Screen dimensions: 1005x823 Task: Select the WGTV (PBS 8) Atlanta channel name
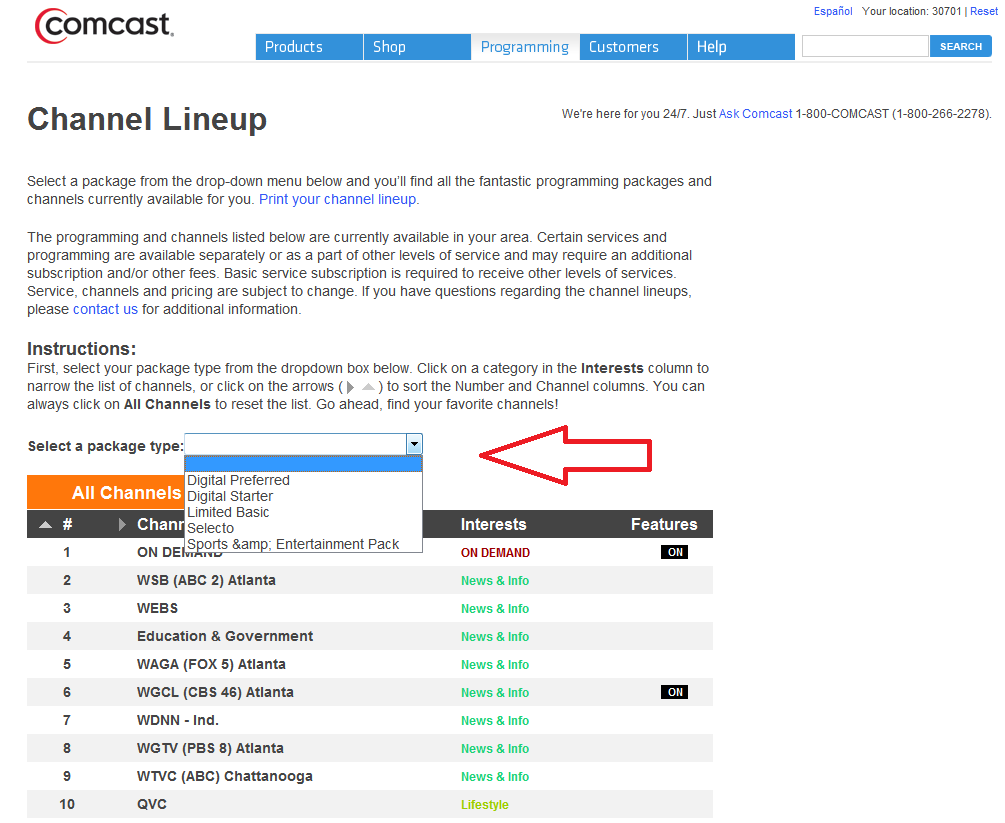[x=210, y=748]
